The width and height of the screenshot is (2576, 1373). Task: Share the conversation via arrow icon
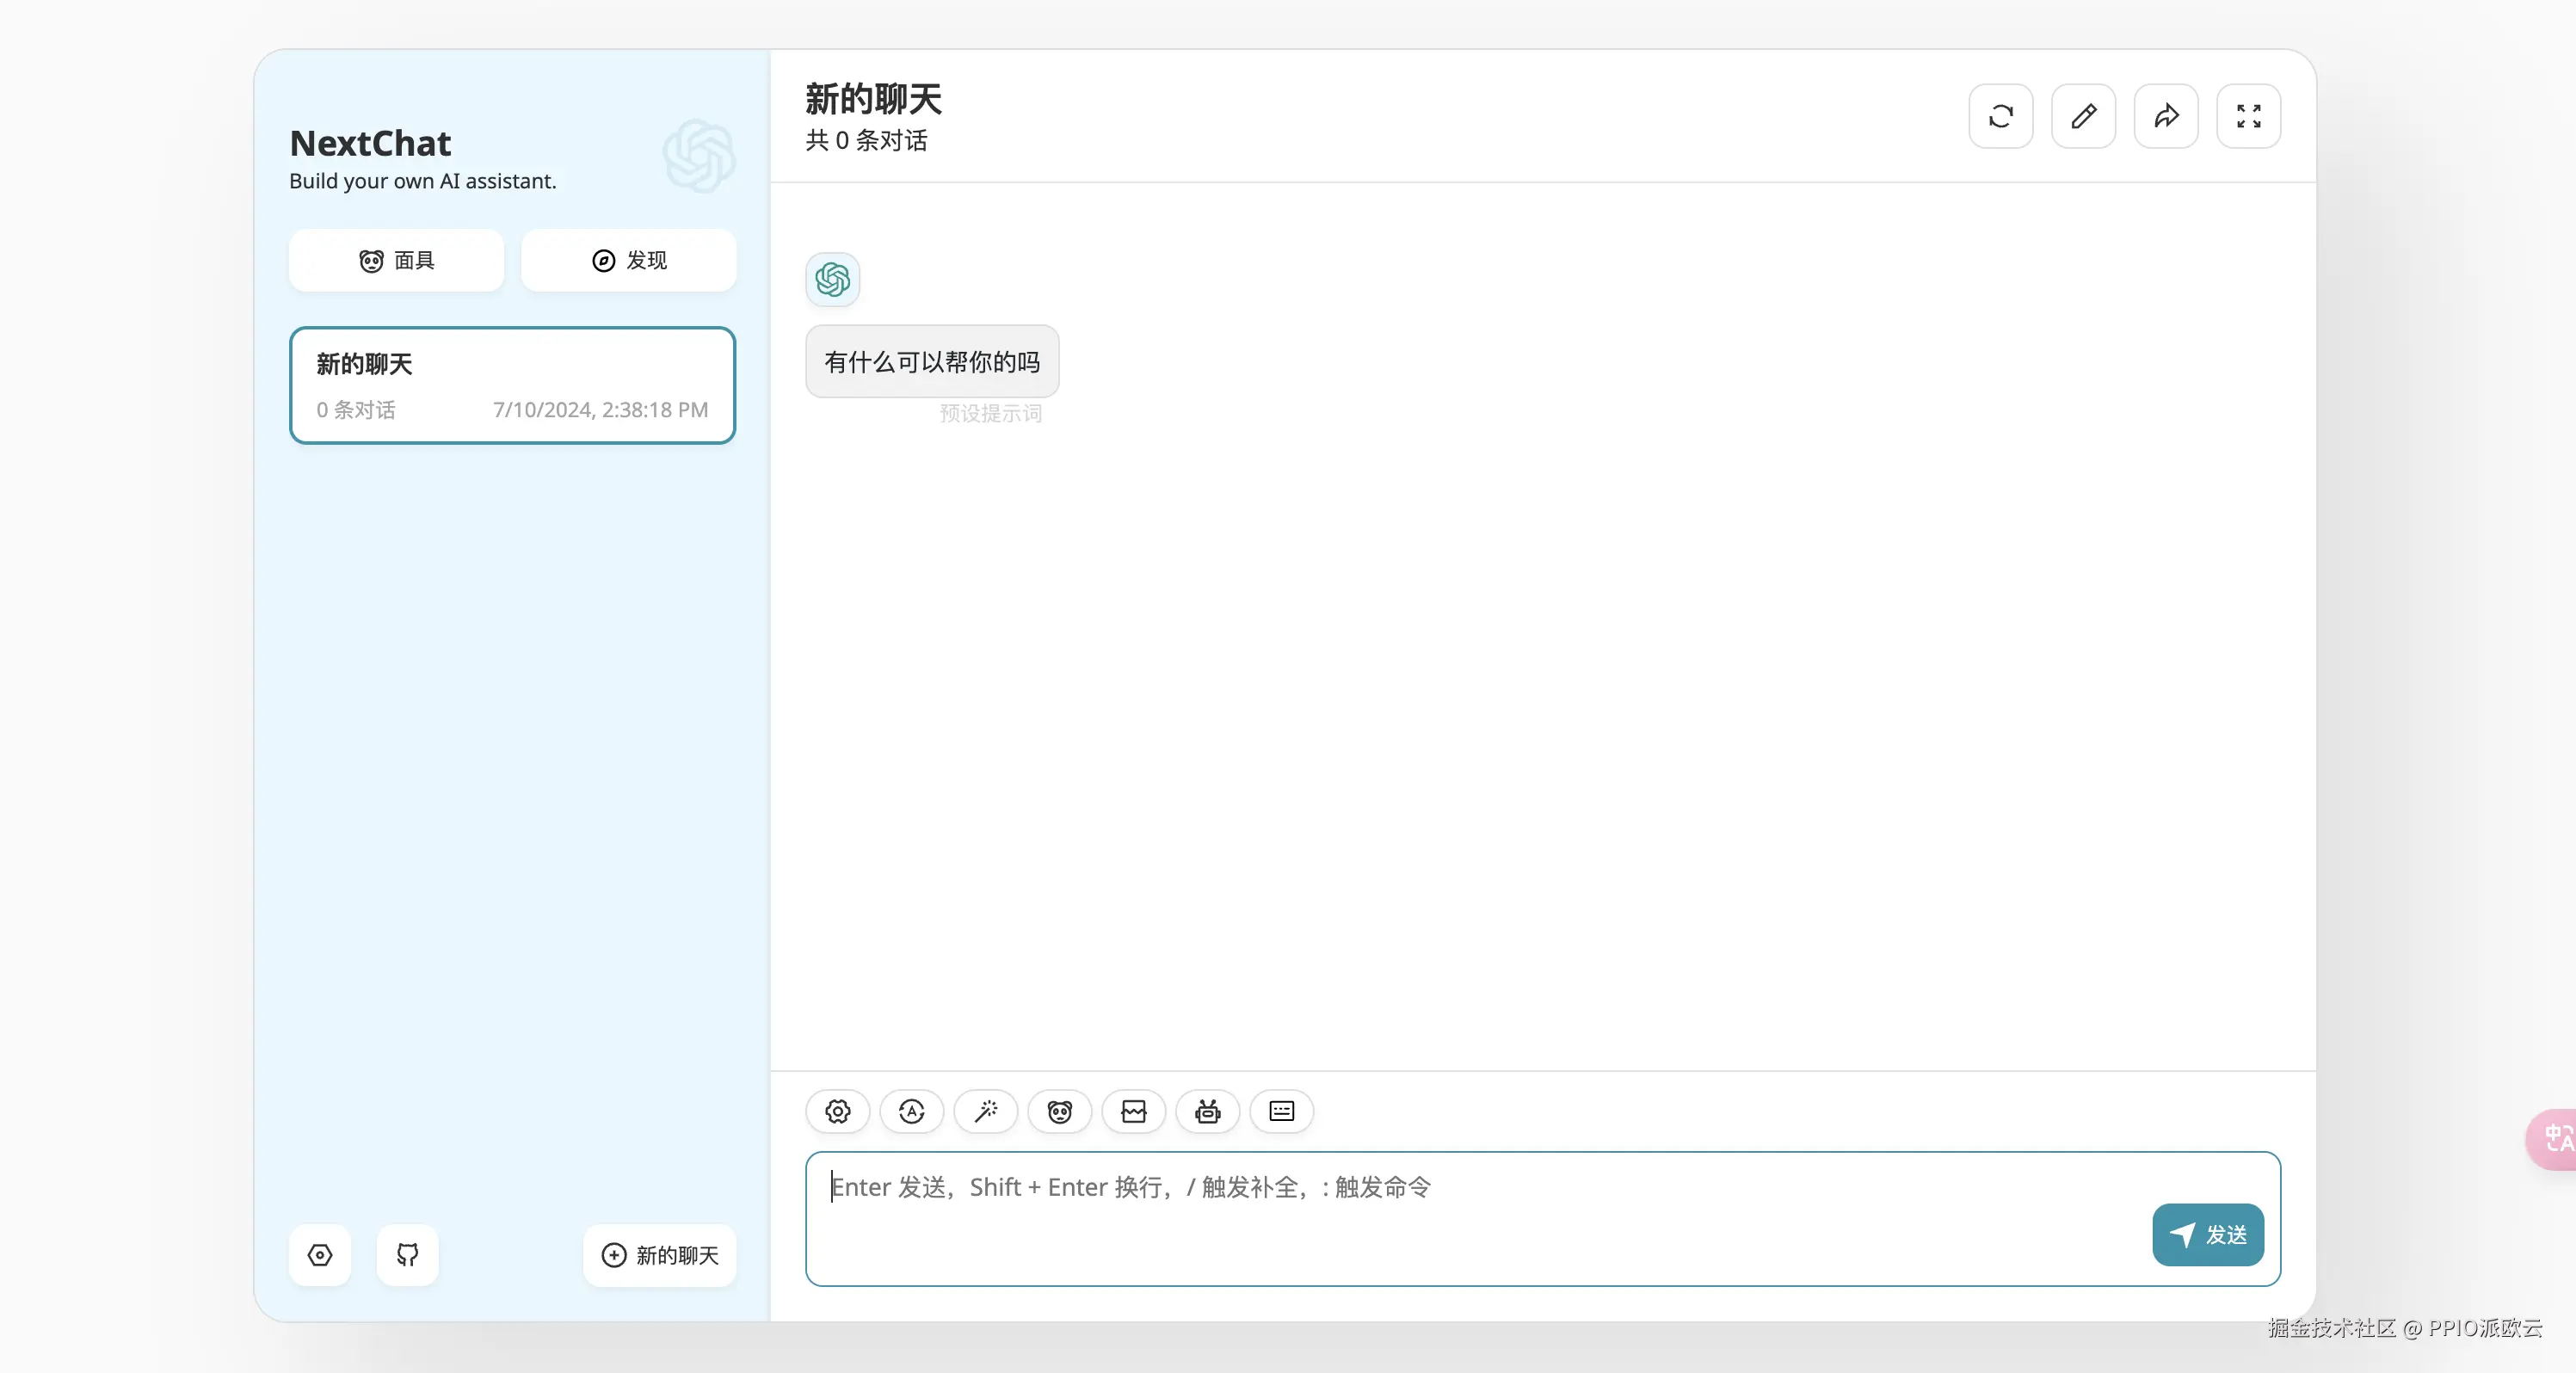[2166, 116]
